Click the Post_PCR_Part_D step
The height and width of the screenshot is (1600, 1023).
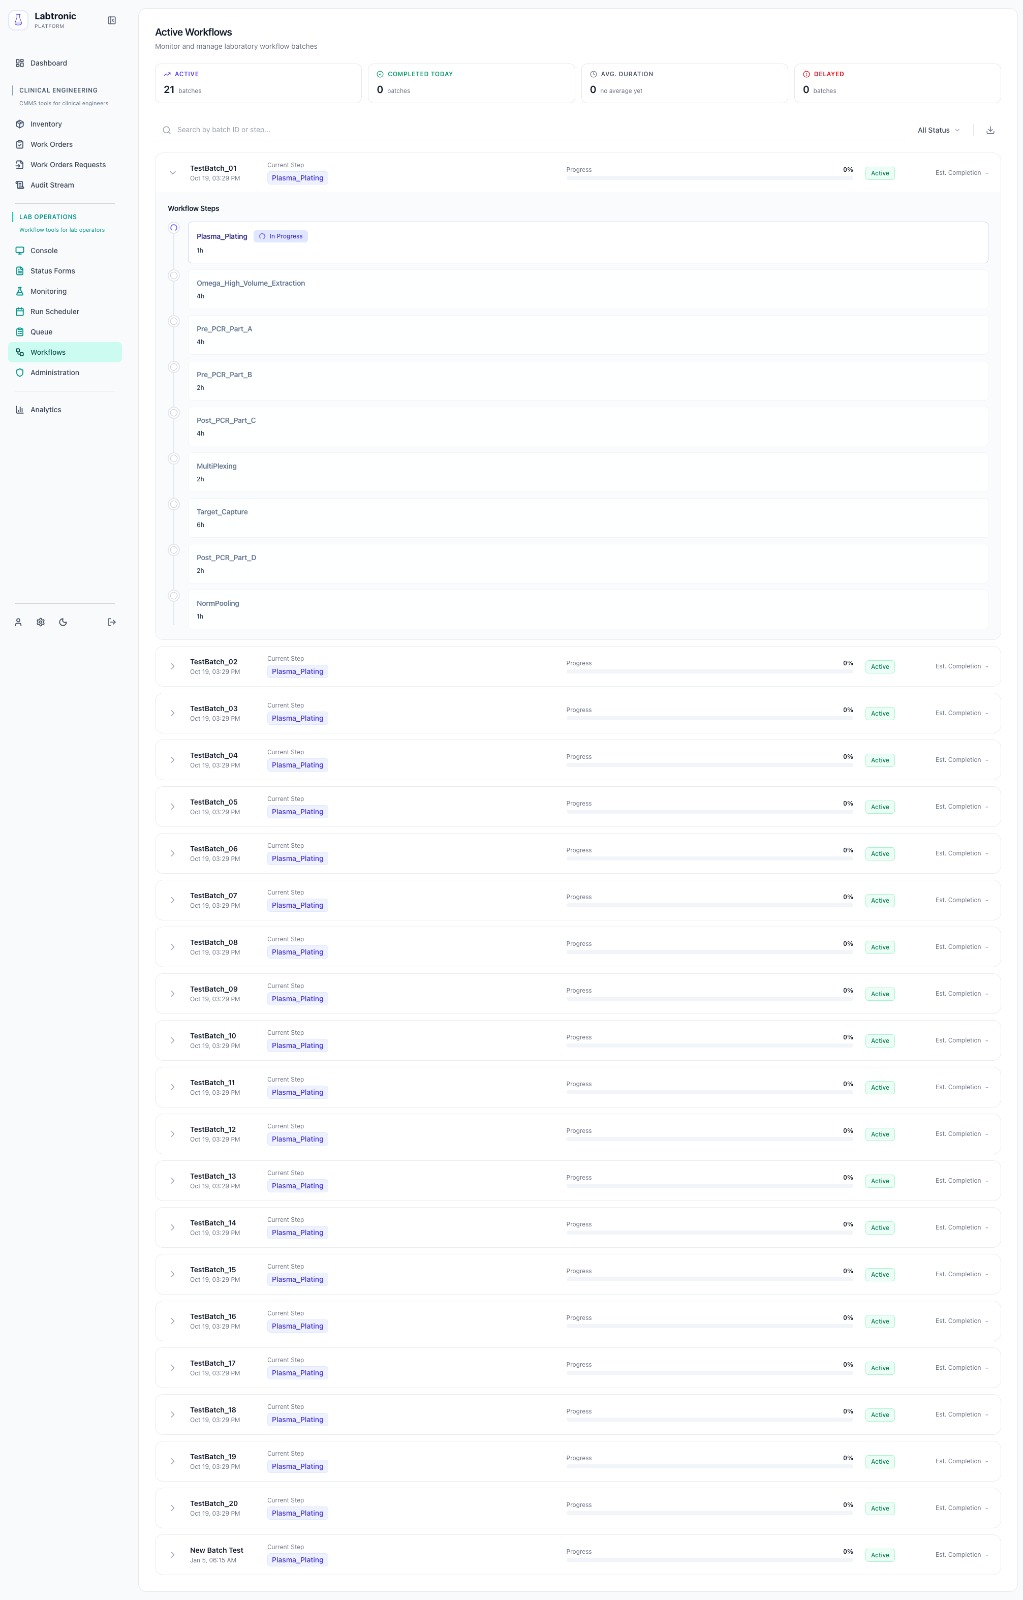588,564
